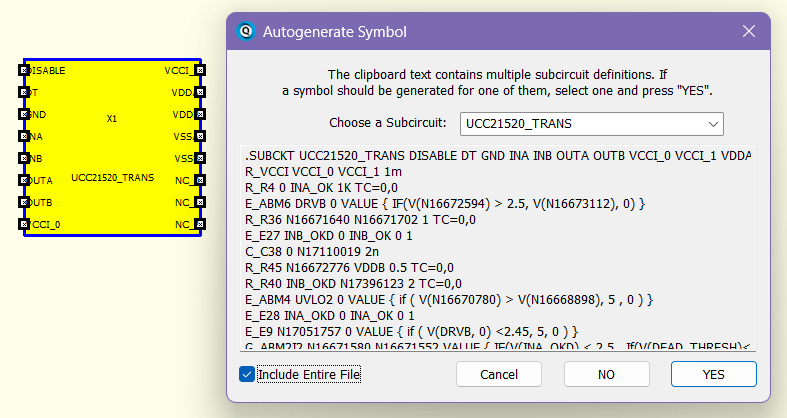This screenshot has height=418, width=787.
Task: Select the OUTA pin terminal
Action: click(24, 180)
